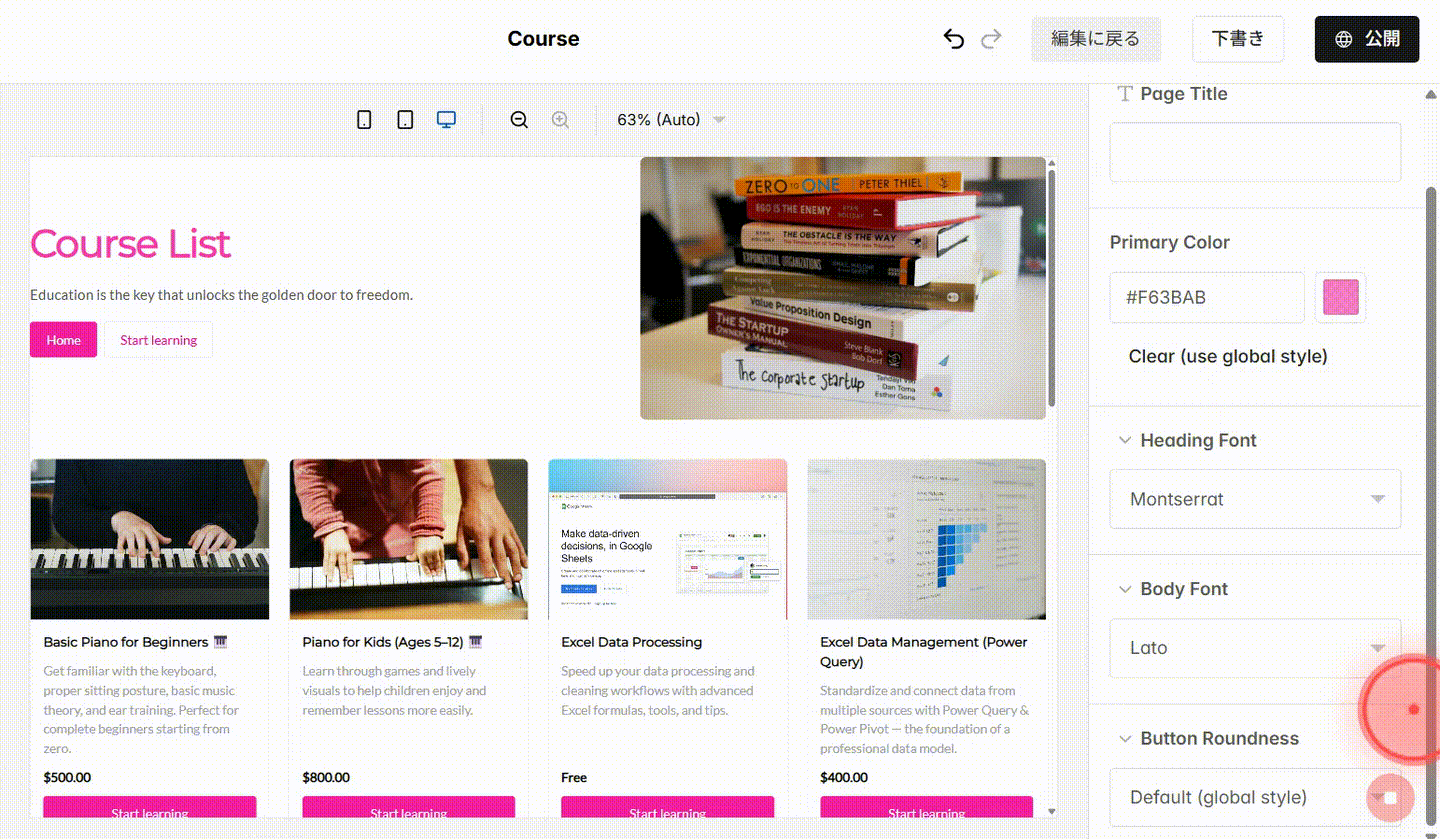Click the outlined Start learning hero button
Image resolution: width=1440 pixels, height=839 pixels.
coord(158,340)
